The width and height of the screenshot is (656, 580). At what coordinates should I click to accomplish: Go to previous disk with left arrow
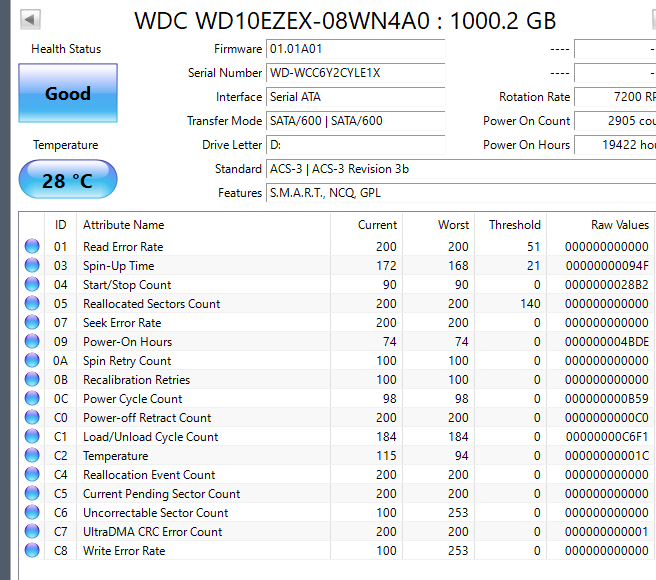[x=30, y=20]
